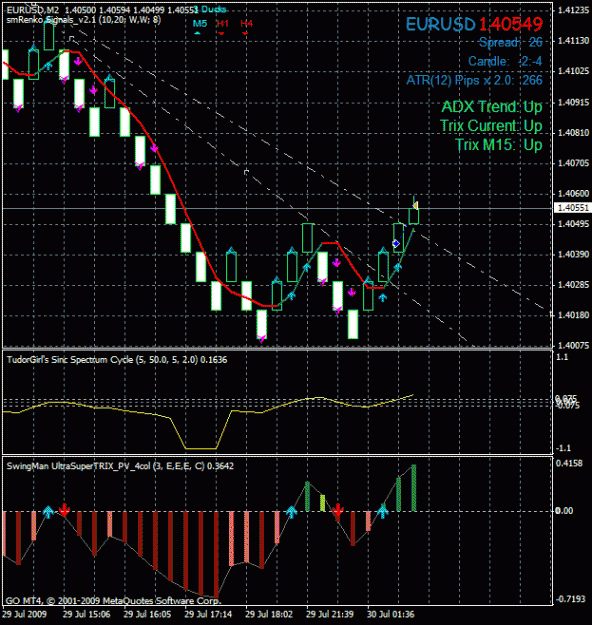Click the 30 Jul 01:36 time label
592x625 pixels.
coord(391,614)
